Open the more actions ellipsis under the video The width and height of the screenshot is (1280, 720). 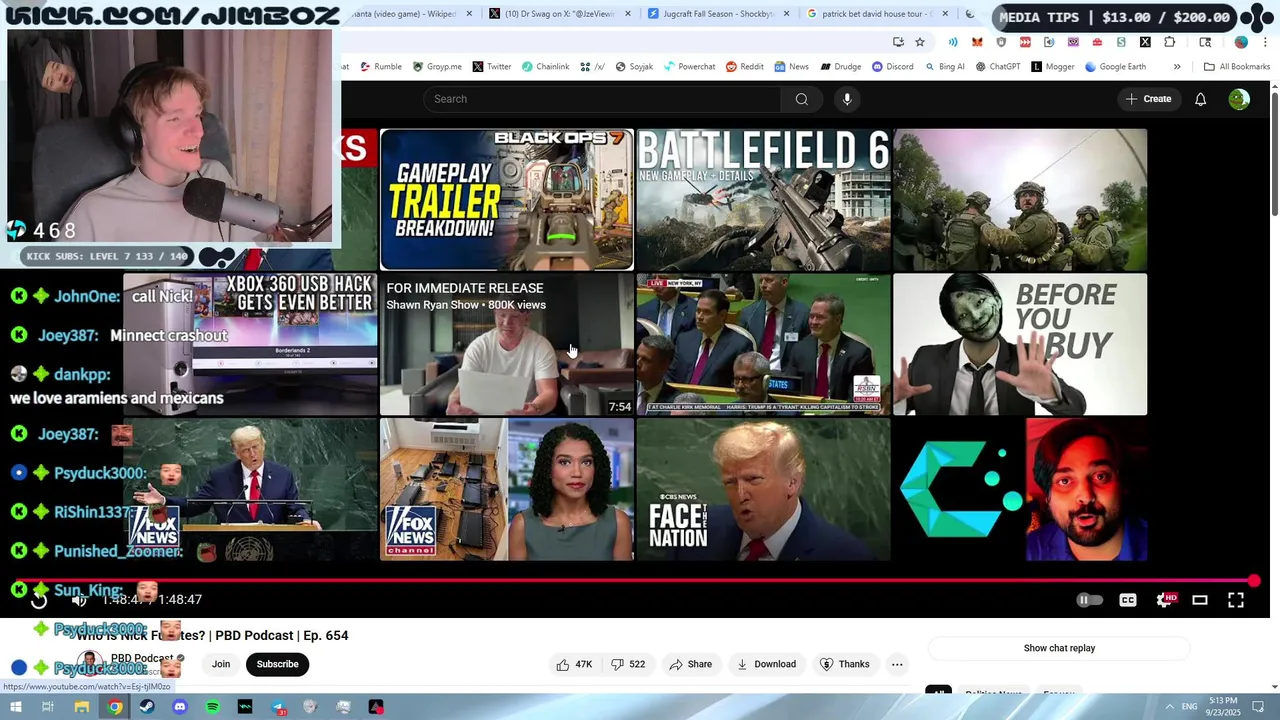(897, 664)
